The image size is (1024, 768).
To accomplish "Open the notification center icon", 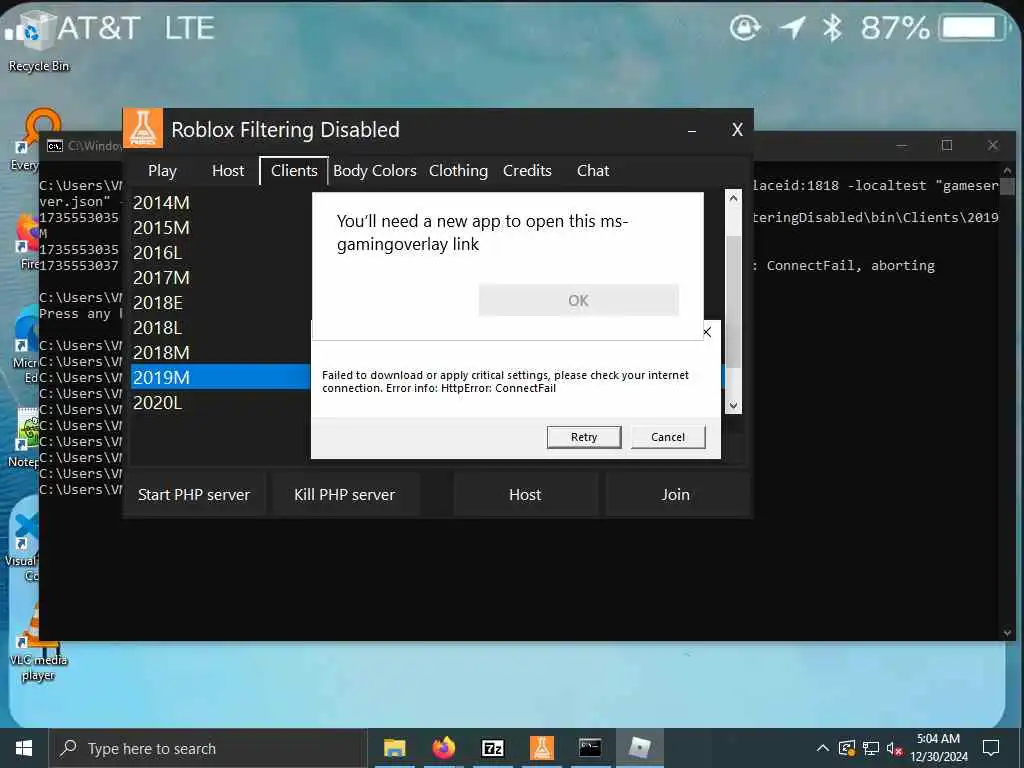I will click(x=991, y=748).
